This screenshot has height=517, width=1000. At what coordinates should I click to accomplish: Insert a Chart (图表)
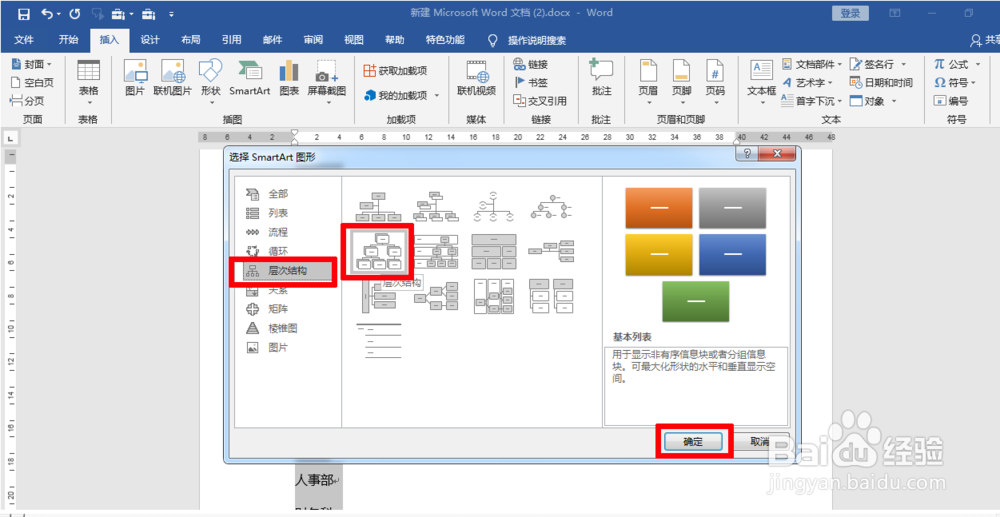[x=289, y=78]
